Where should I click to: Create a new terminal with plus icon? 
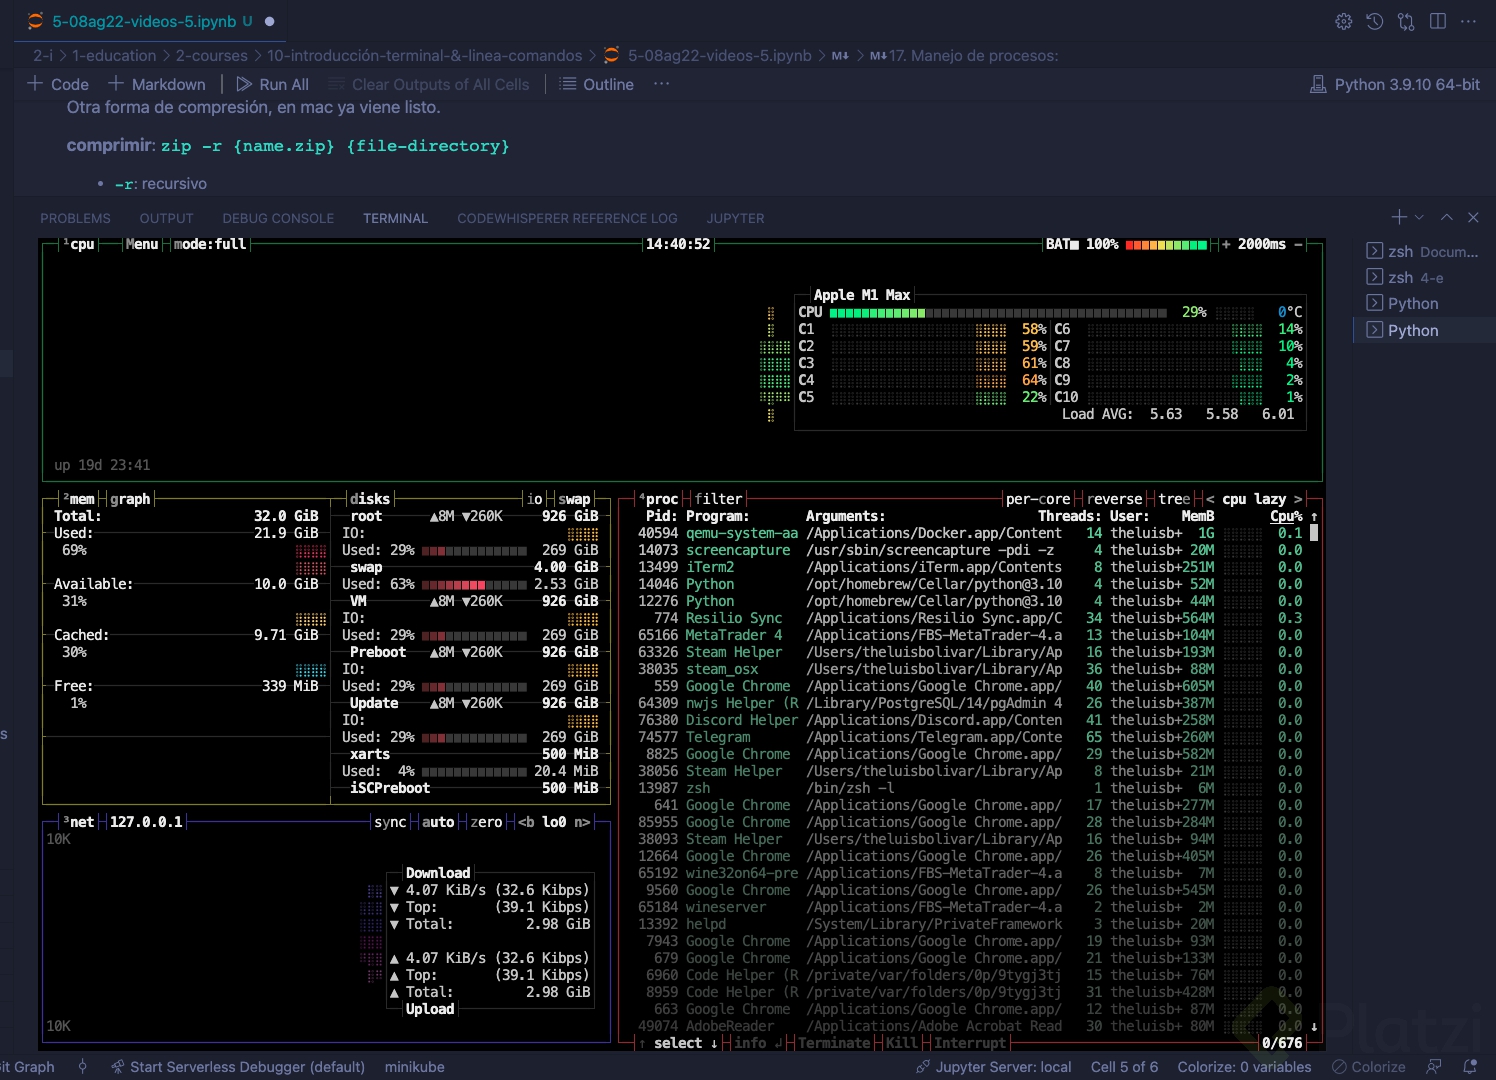(x=1399, y=217)
